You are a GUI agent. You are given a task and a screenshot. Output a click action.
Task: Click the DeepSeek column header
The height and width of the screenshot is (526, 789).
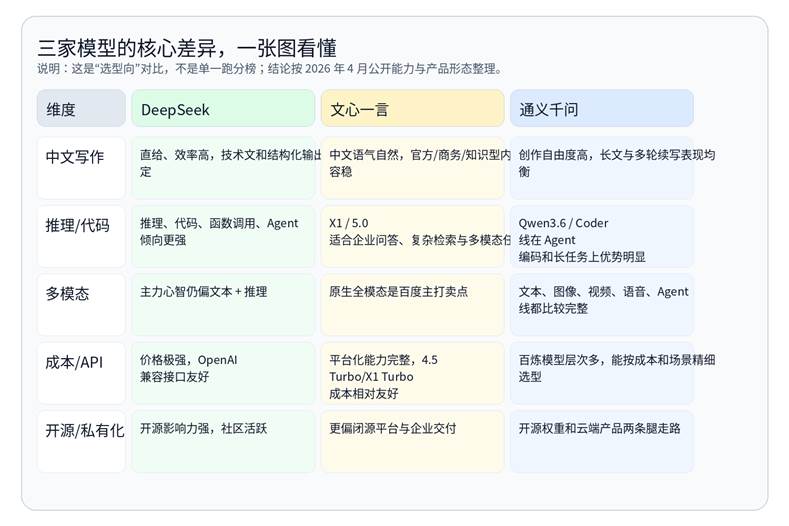pyautogui.click(x=222, y=109)
